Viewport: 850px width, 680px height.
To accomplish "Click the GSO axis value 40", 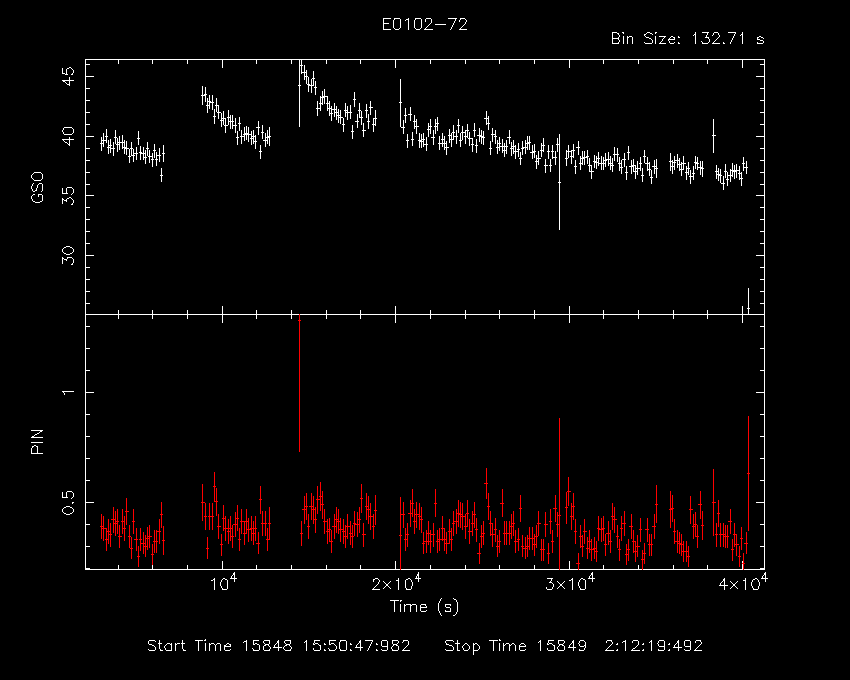I will (69, 136).
